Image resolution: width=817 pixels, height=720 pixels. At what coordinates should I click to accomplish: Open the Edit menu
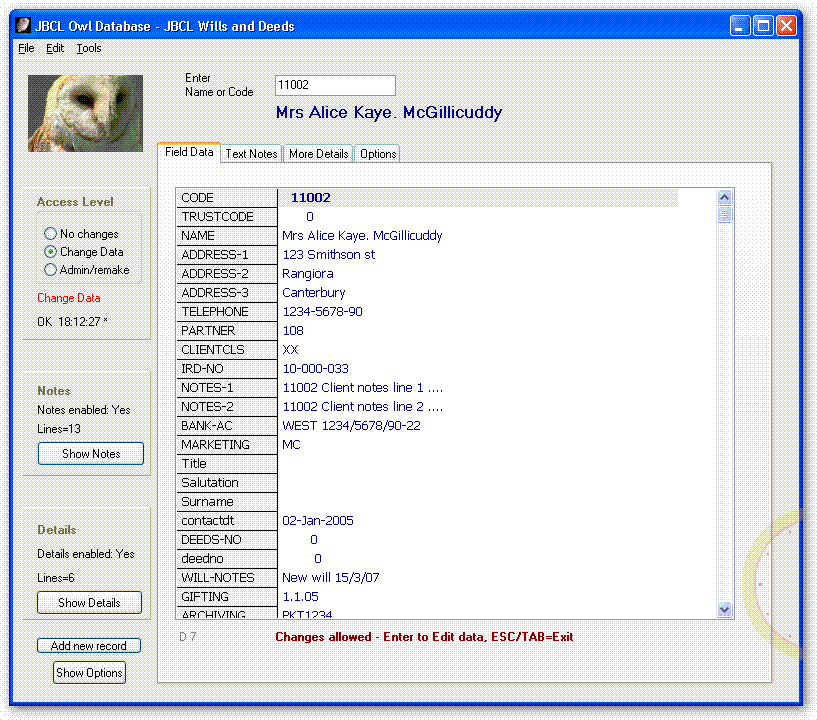click(x=55, y=48)
